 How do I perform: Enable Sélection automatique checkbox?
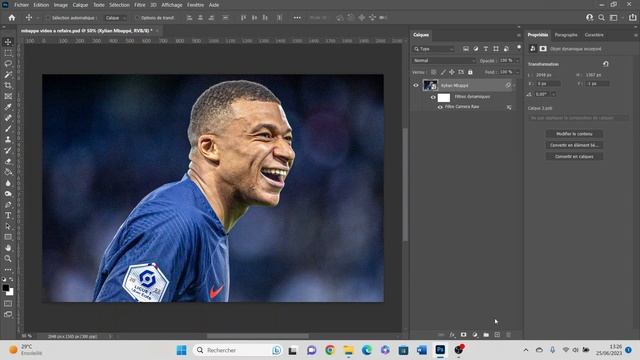47,18
